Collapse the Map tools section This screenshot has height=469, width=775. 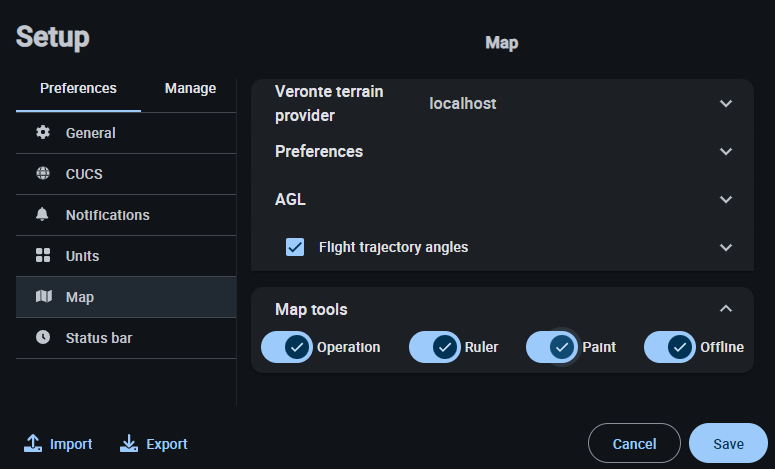726,309
